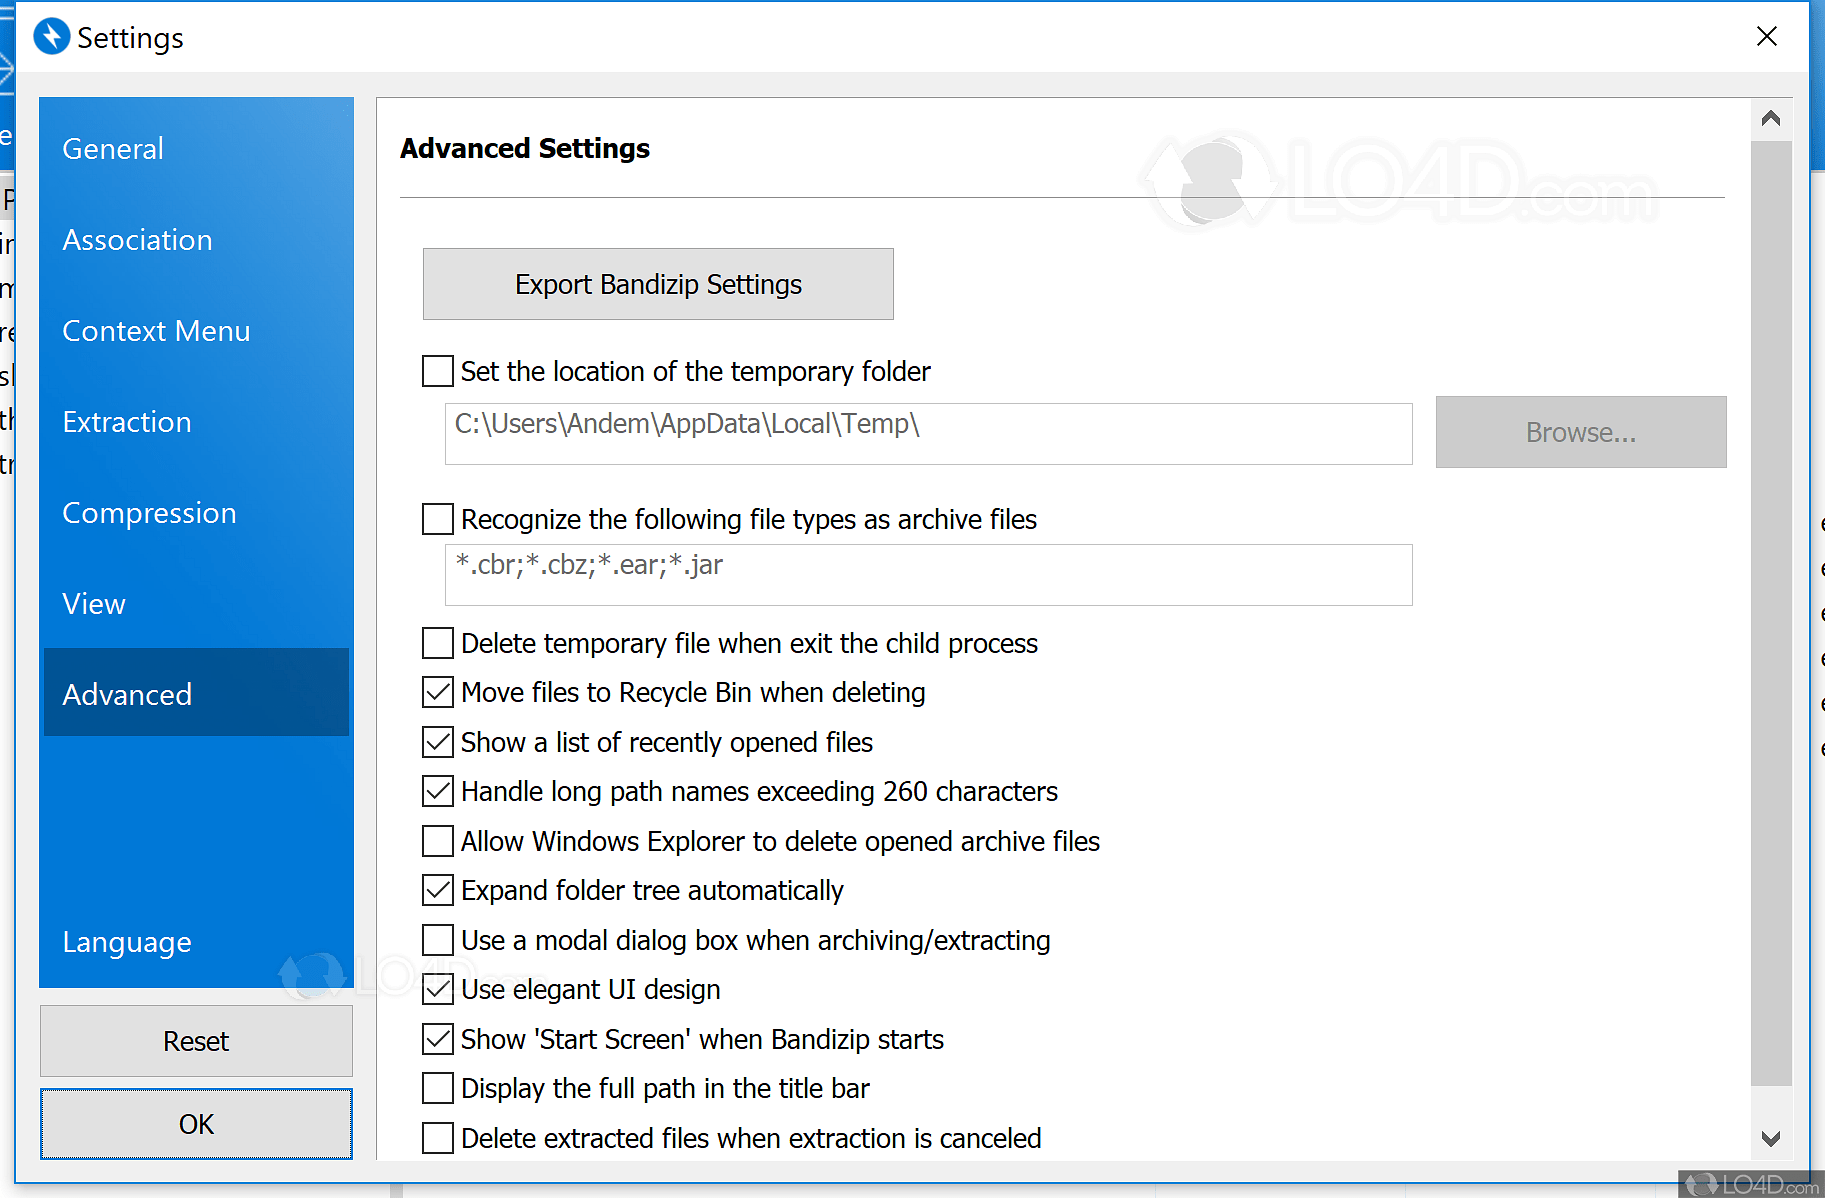
Task: Enable Allow Windows Explorer to delete opened archives
Action: 438,841
